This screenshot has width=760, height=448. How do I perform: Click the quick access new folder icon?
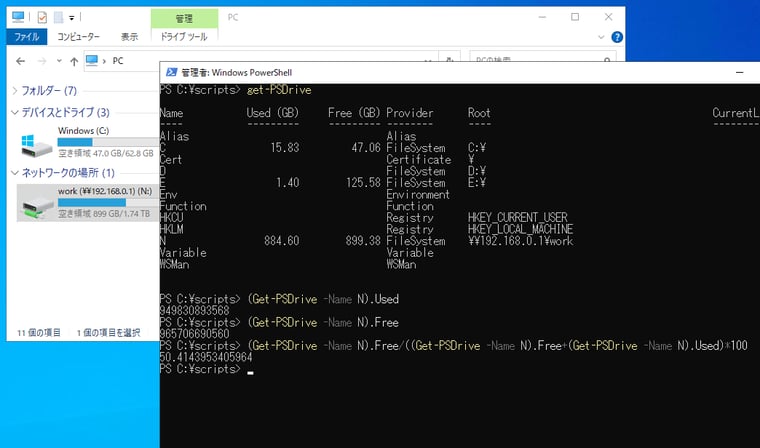coord(58,17)
